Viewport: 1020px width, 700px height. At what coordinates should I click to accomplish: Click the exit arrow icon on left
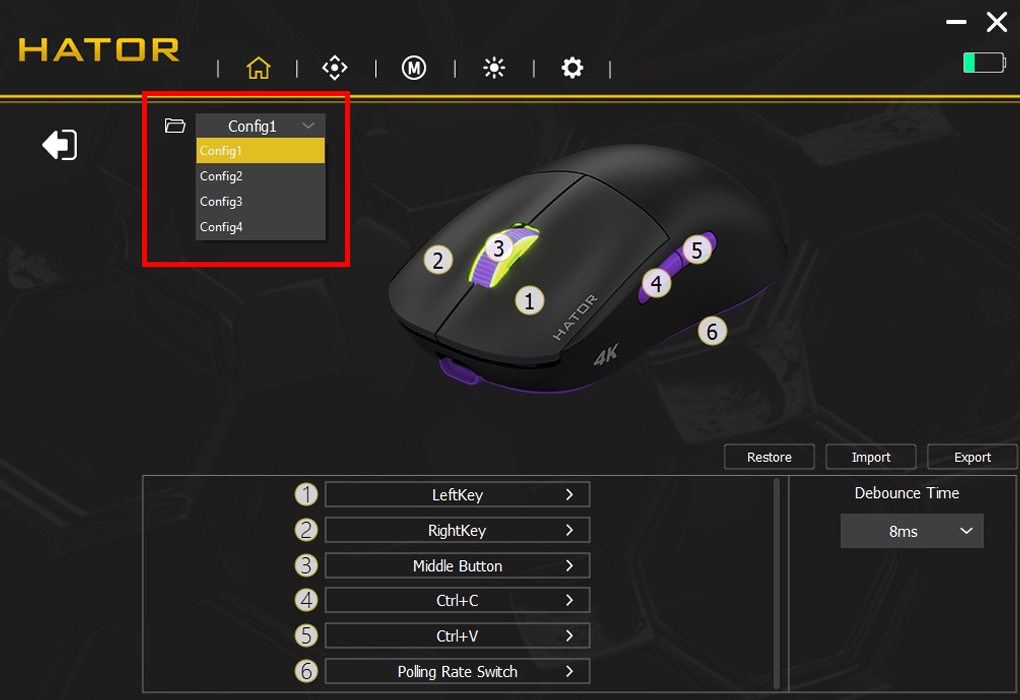pyautogui.click(x=60, y=144)
